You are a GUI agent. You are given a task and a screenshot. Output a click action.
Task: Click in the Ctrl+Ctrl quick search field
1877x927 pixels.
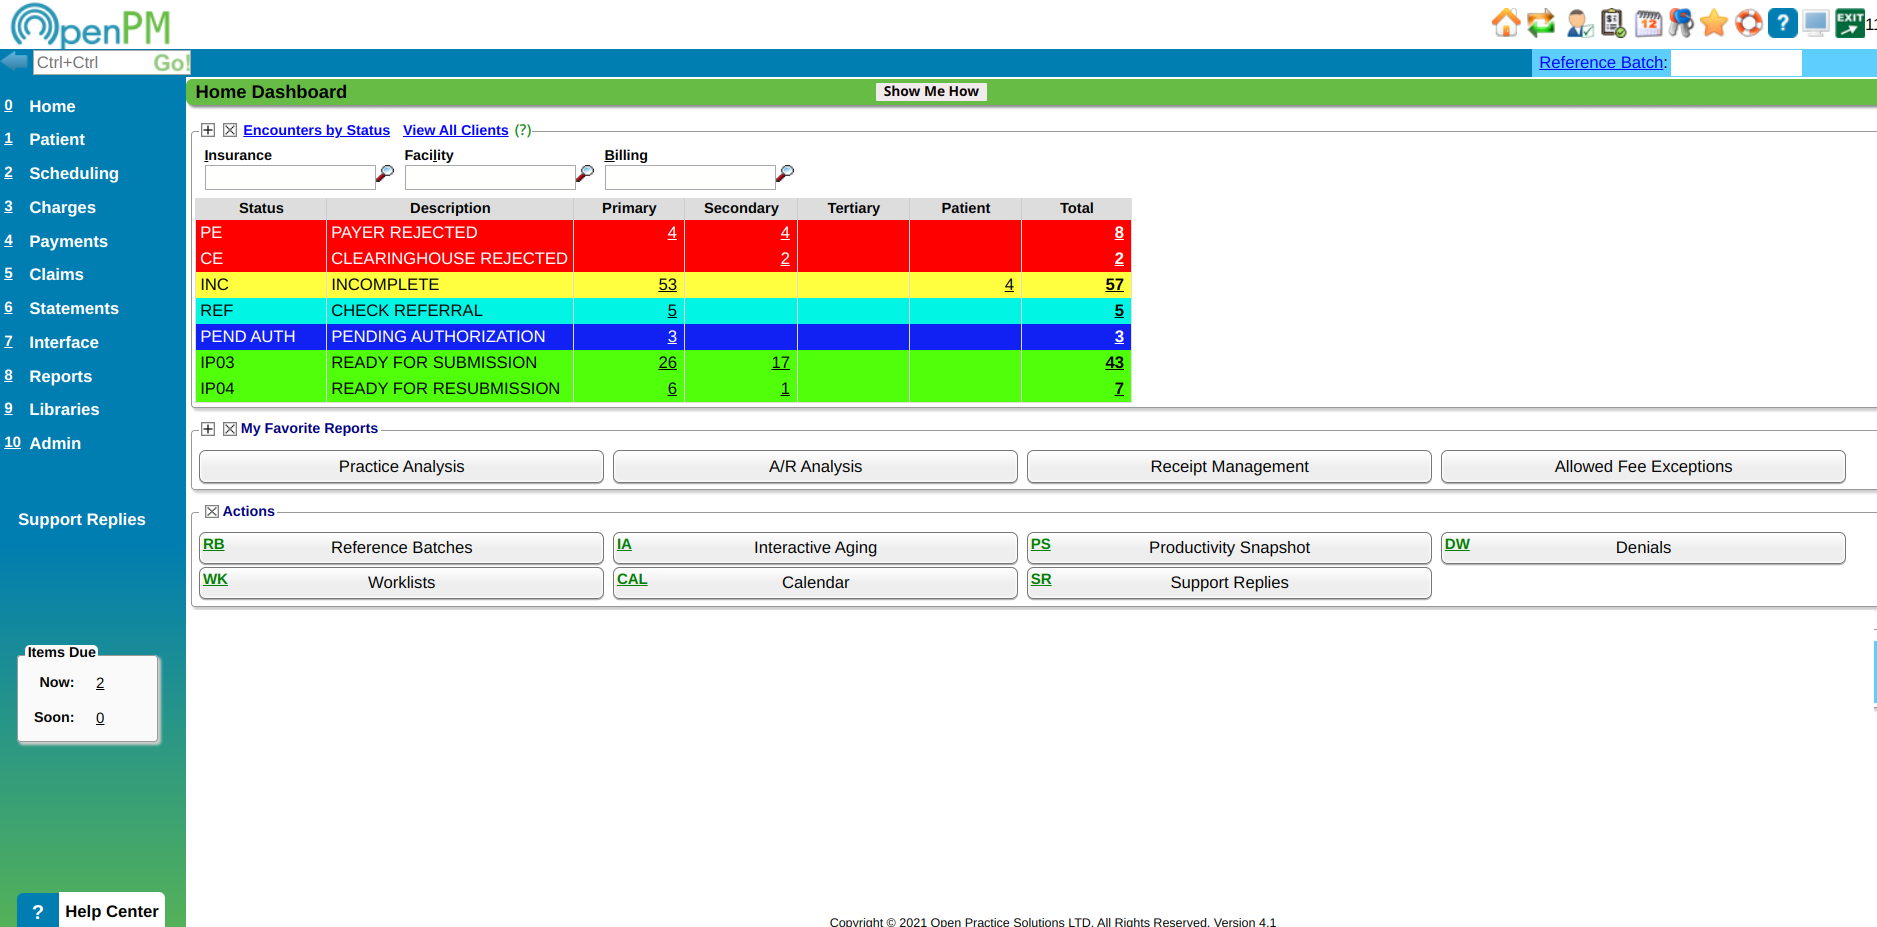[92, 62]
